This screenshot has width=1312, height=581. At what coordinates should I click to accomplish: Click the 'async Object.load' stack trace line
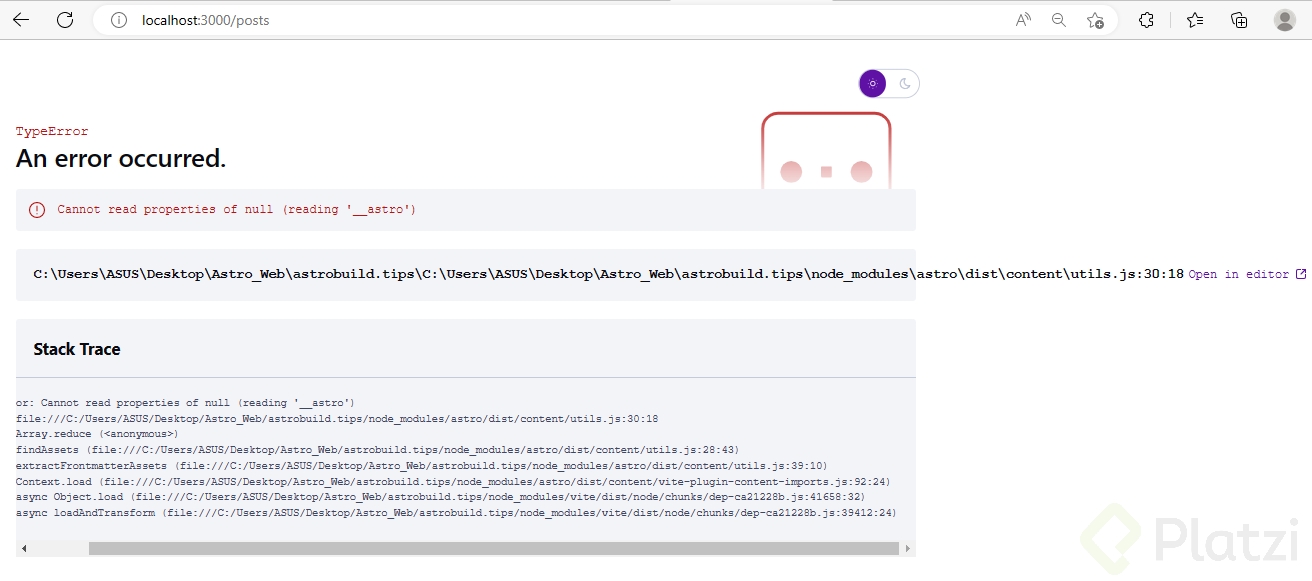pyautogui.click(x=441, y=497)
